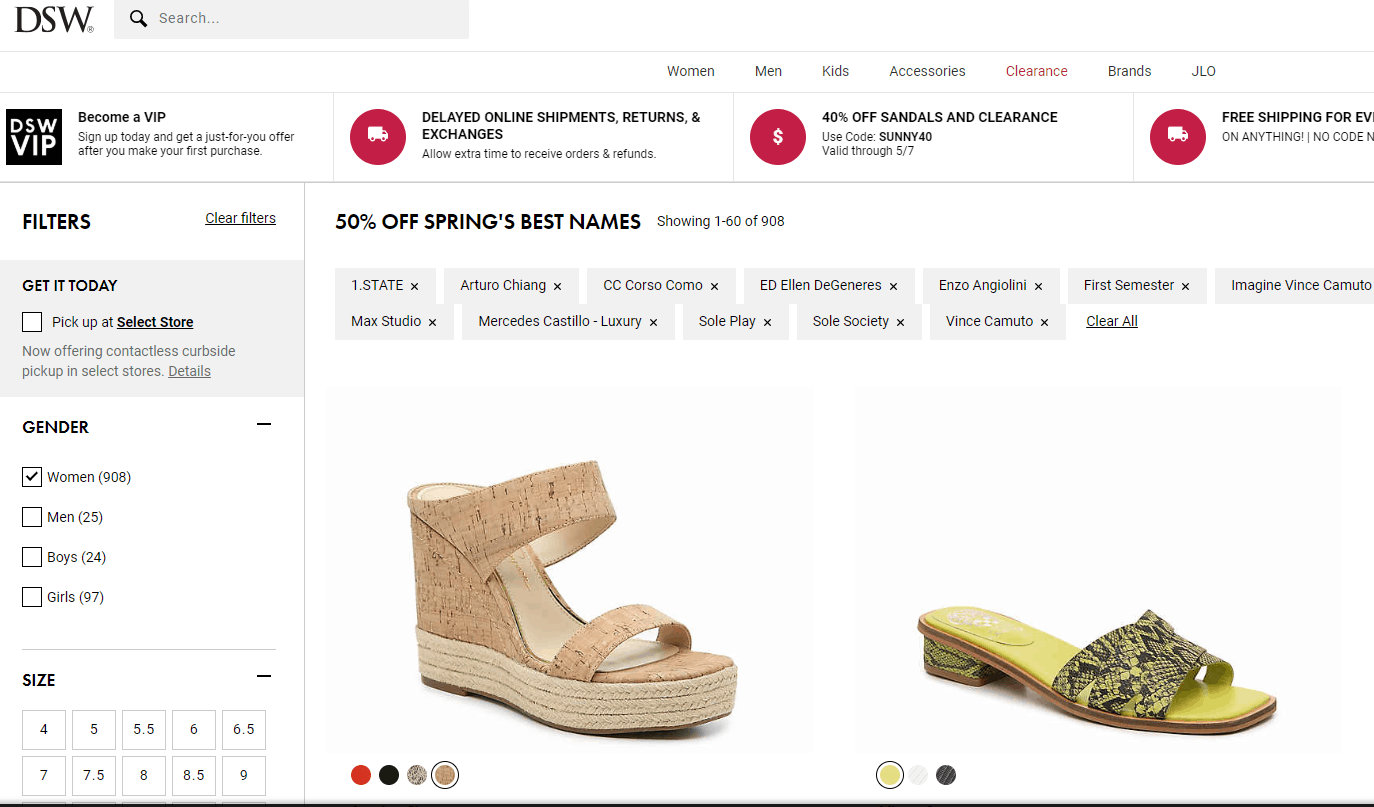Remove the Mercedes Castillo - Luxury filter

[653, 322]
